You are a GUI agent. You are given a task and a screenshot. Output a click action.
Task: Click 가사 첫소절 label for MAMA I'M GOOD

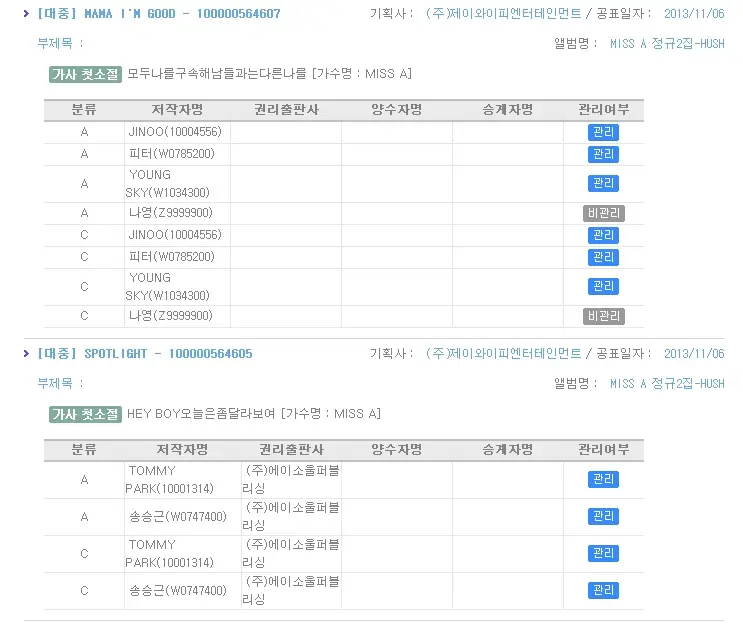tap(85, 74)
